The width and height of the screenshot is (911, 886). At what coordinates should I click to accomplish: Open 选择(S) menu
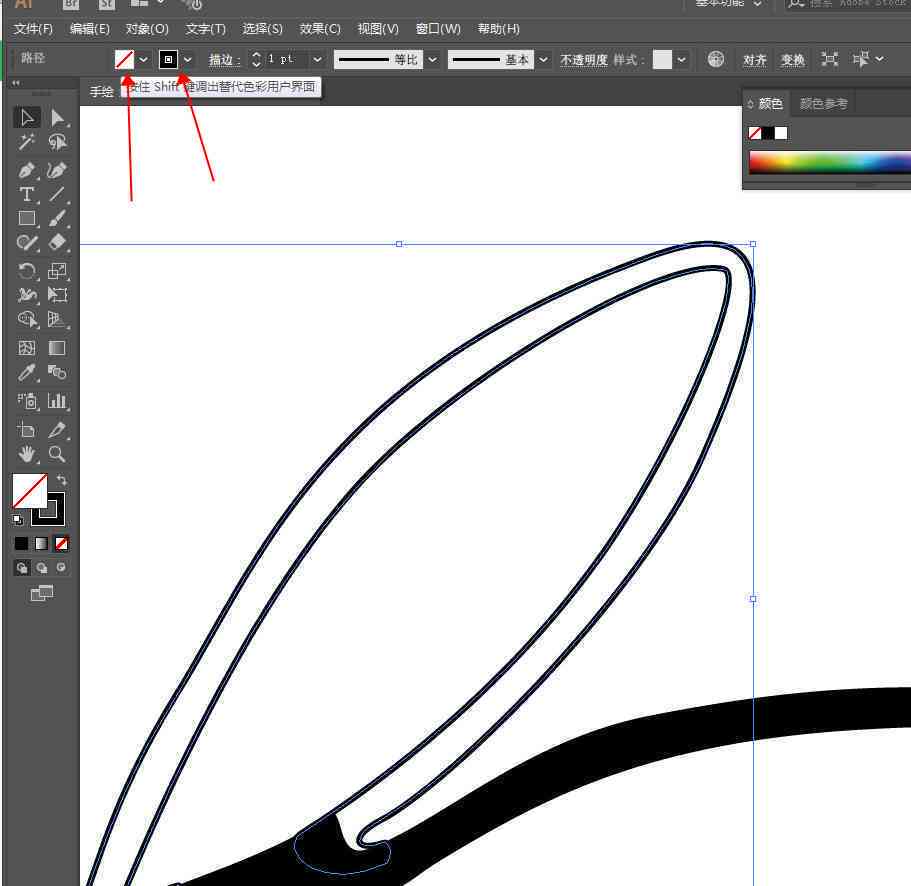262,28
